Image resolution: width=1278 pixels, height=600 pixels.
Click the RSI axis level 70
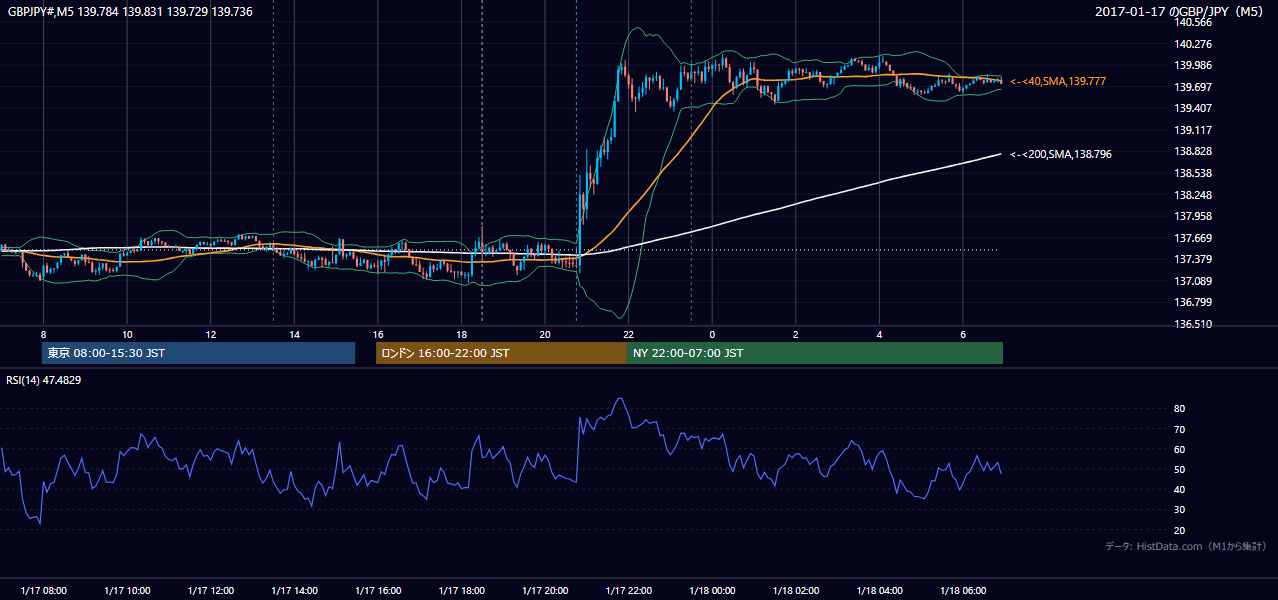(1180, 429)
